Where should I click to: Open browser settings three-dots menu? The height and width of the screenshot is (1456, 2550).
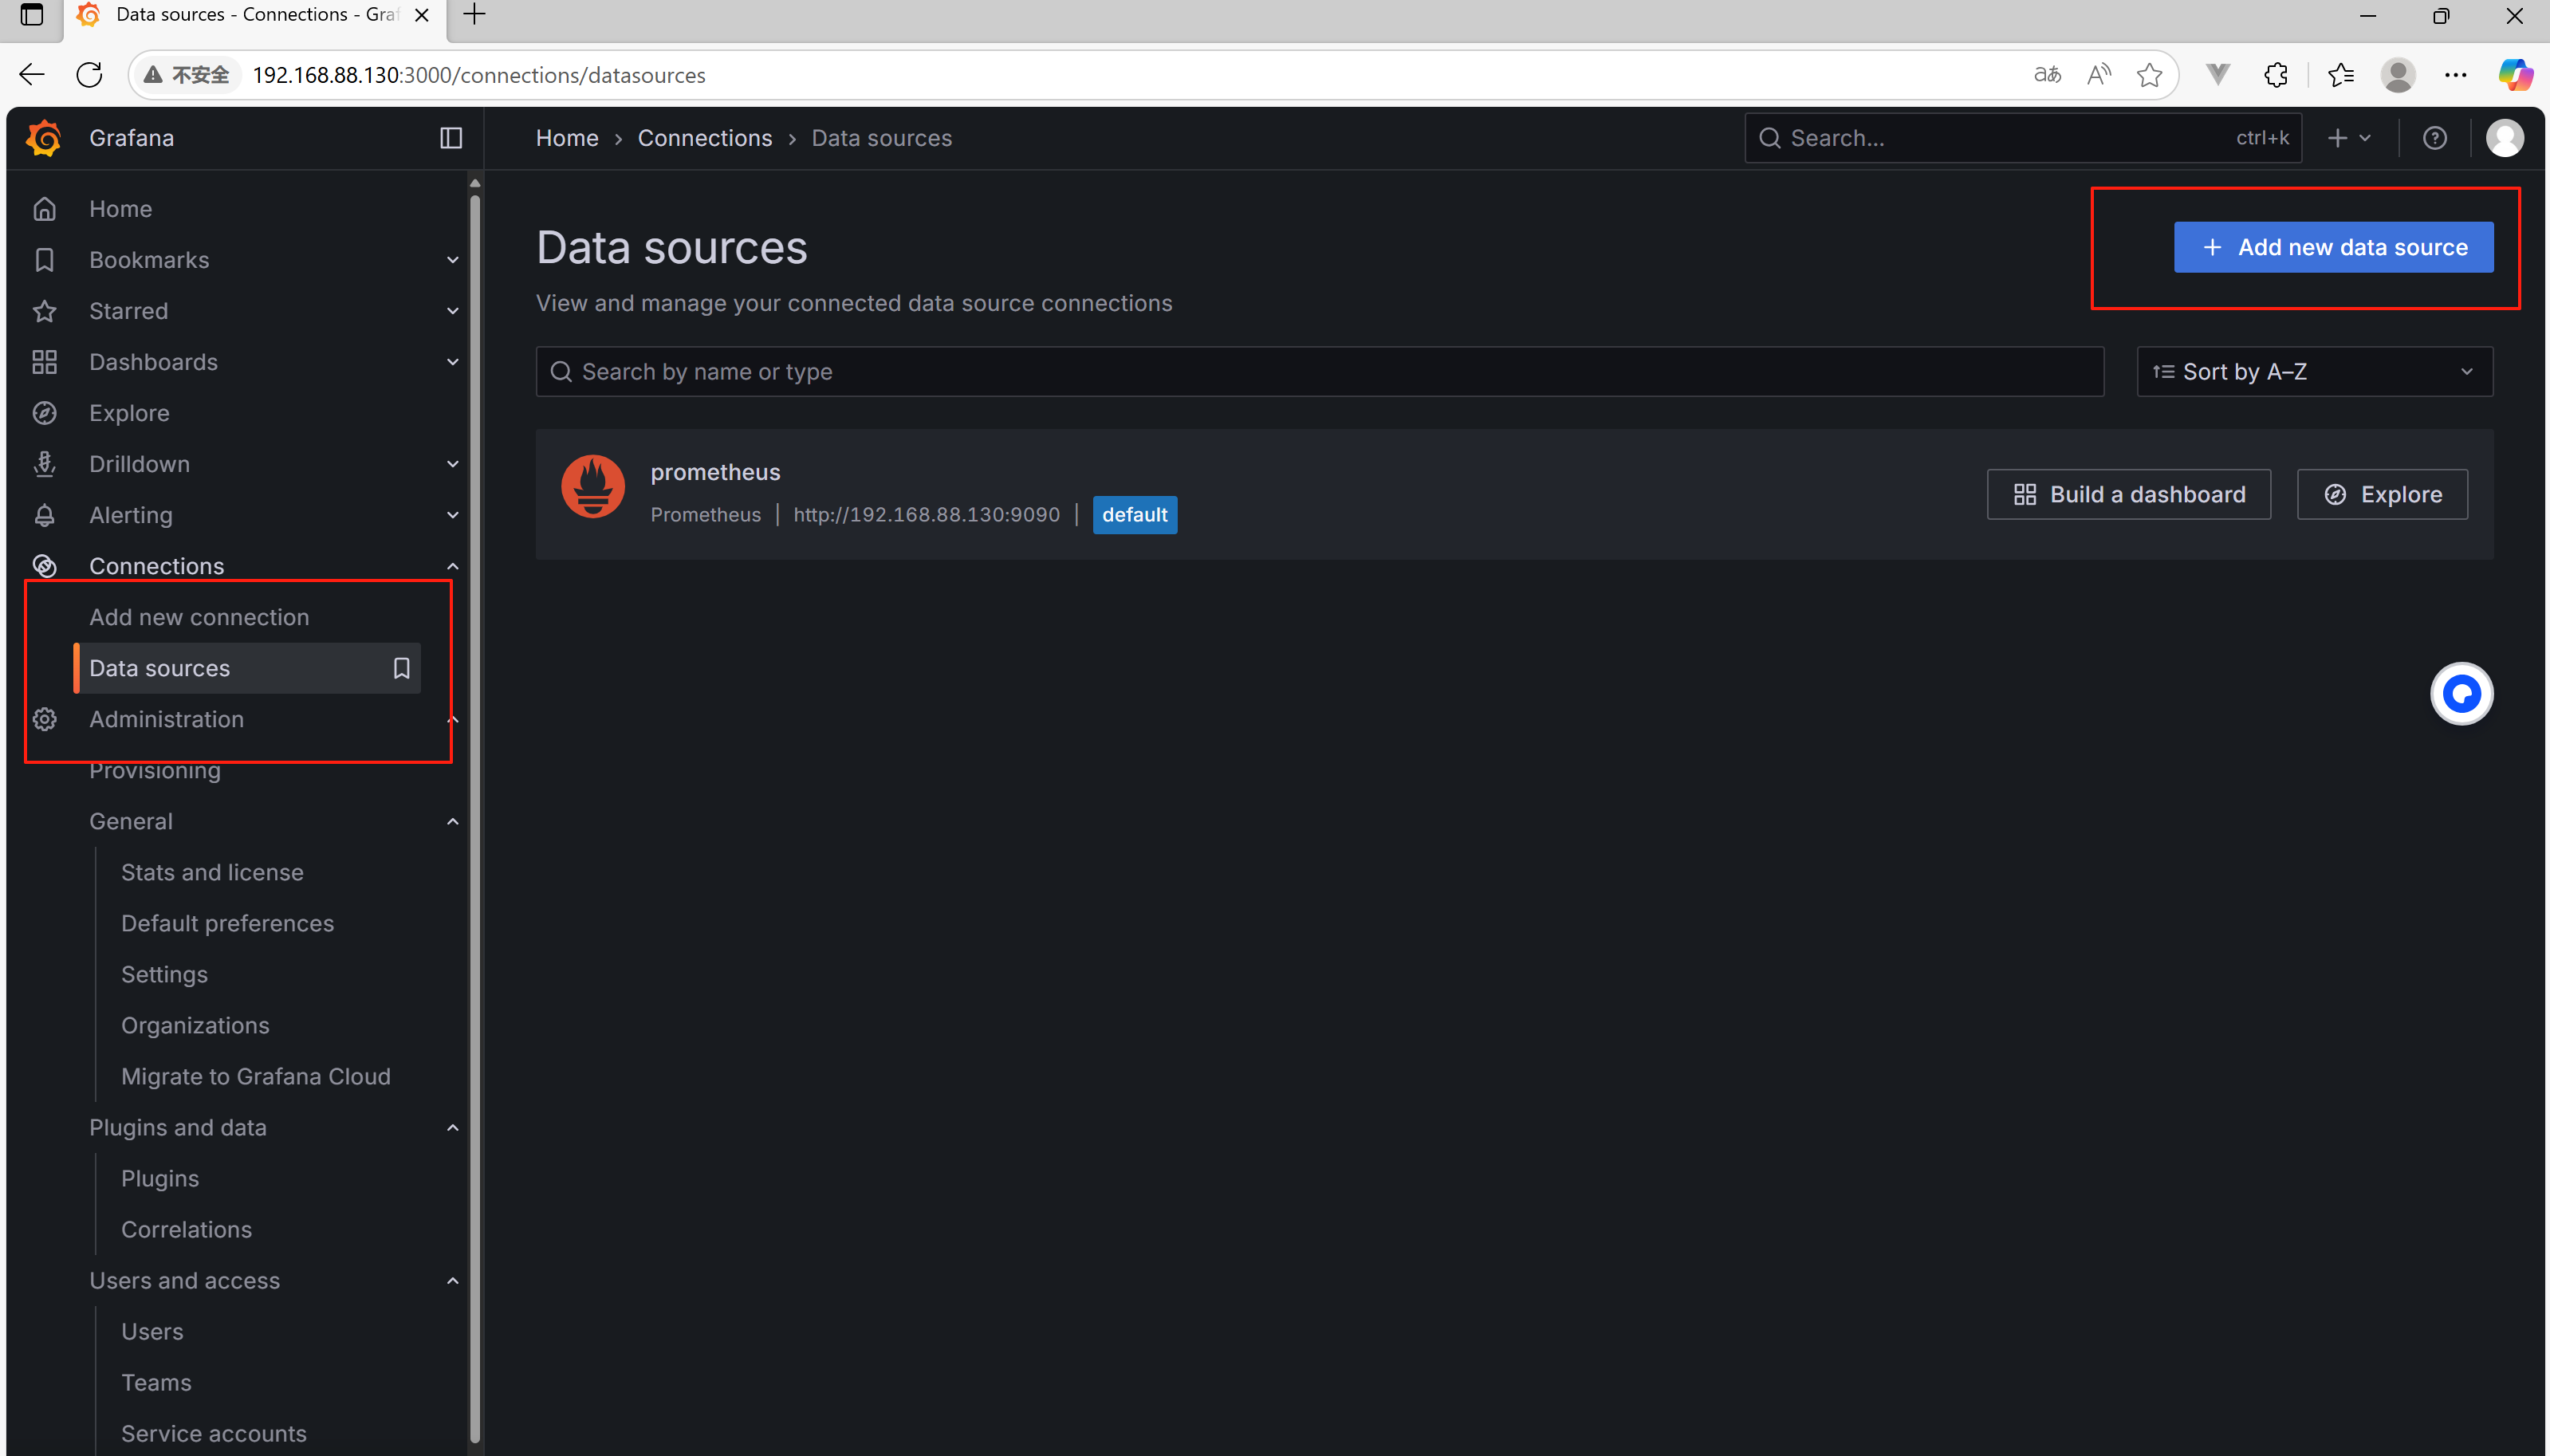pyautogui.click(x=2455, y=74)
